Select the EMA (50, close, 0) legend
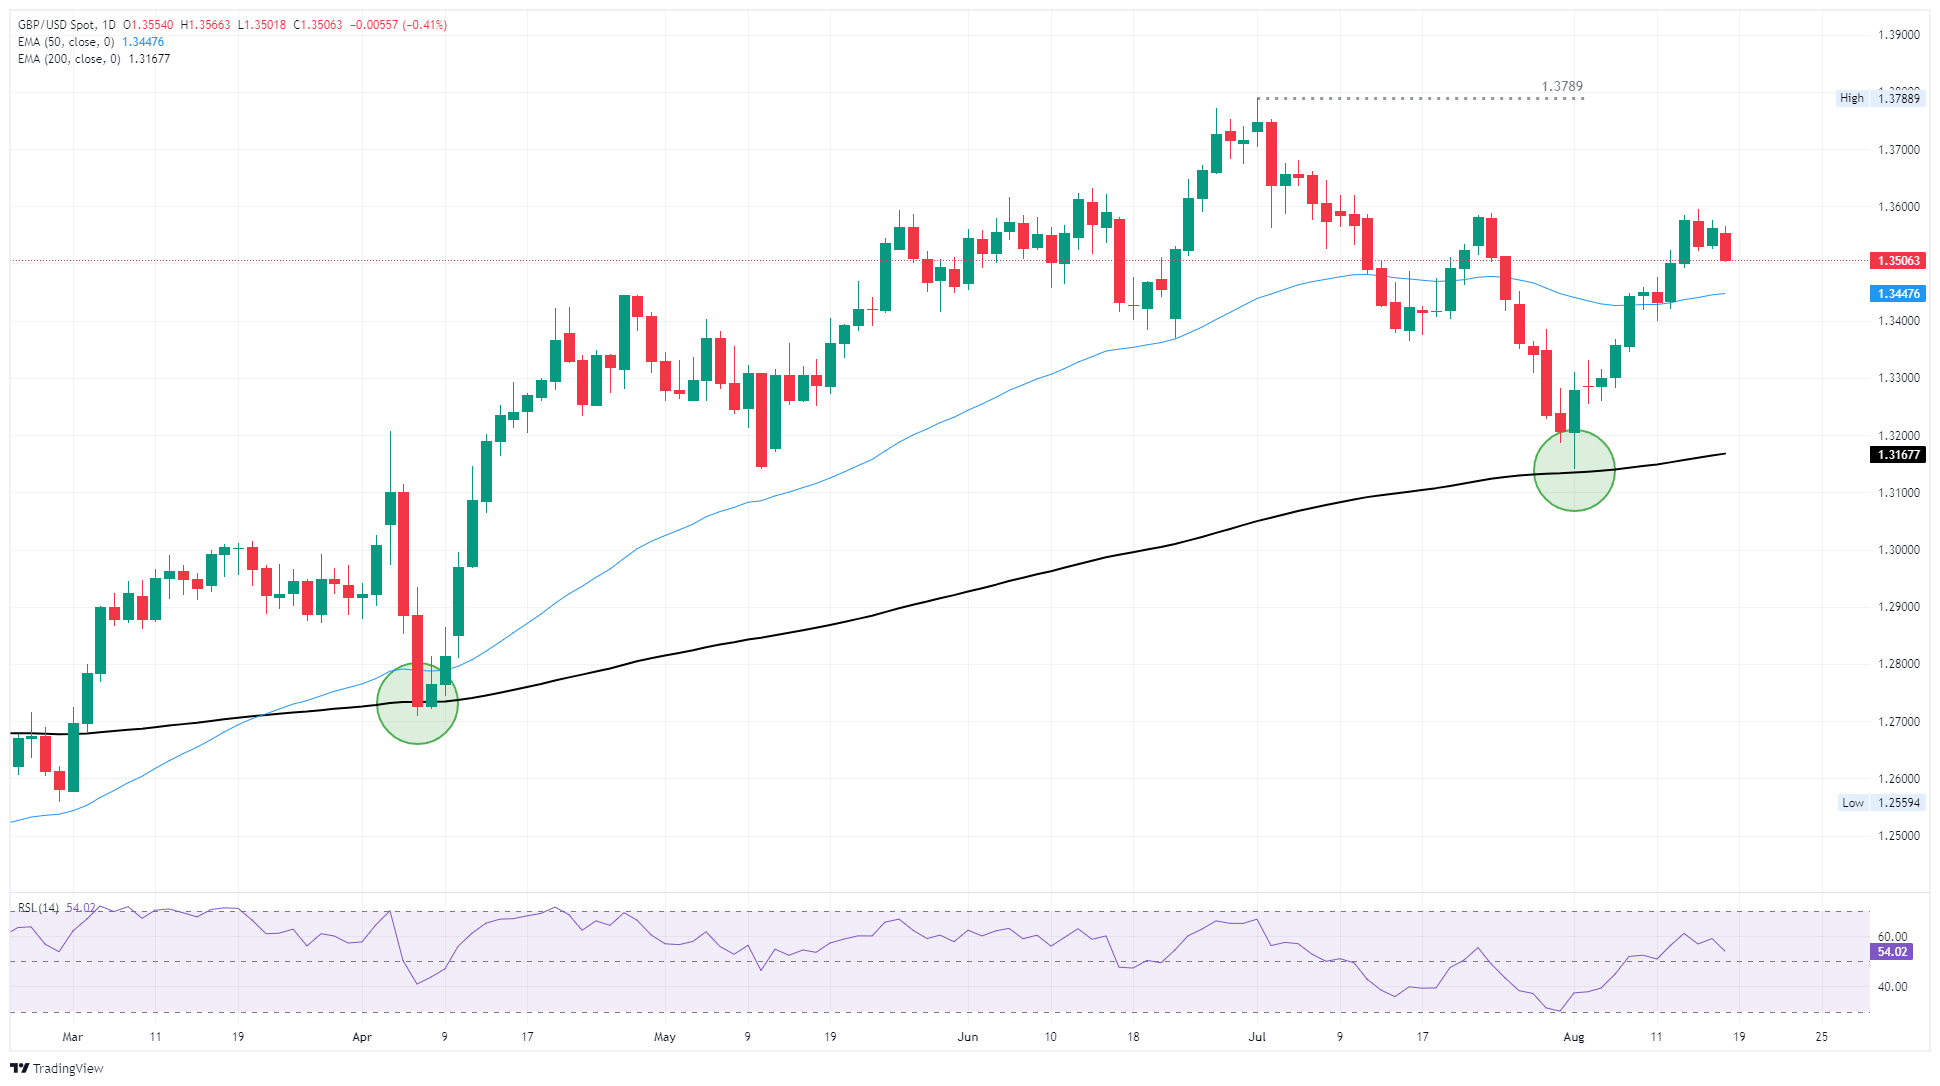The image size is (1940, 1086). click(66, 42)
